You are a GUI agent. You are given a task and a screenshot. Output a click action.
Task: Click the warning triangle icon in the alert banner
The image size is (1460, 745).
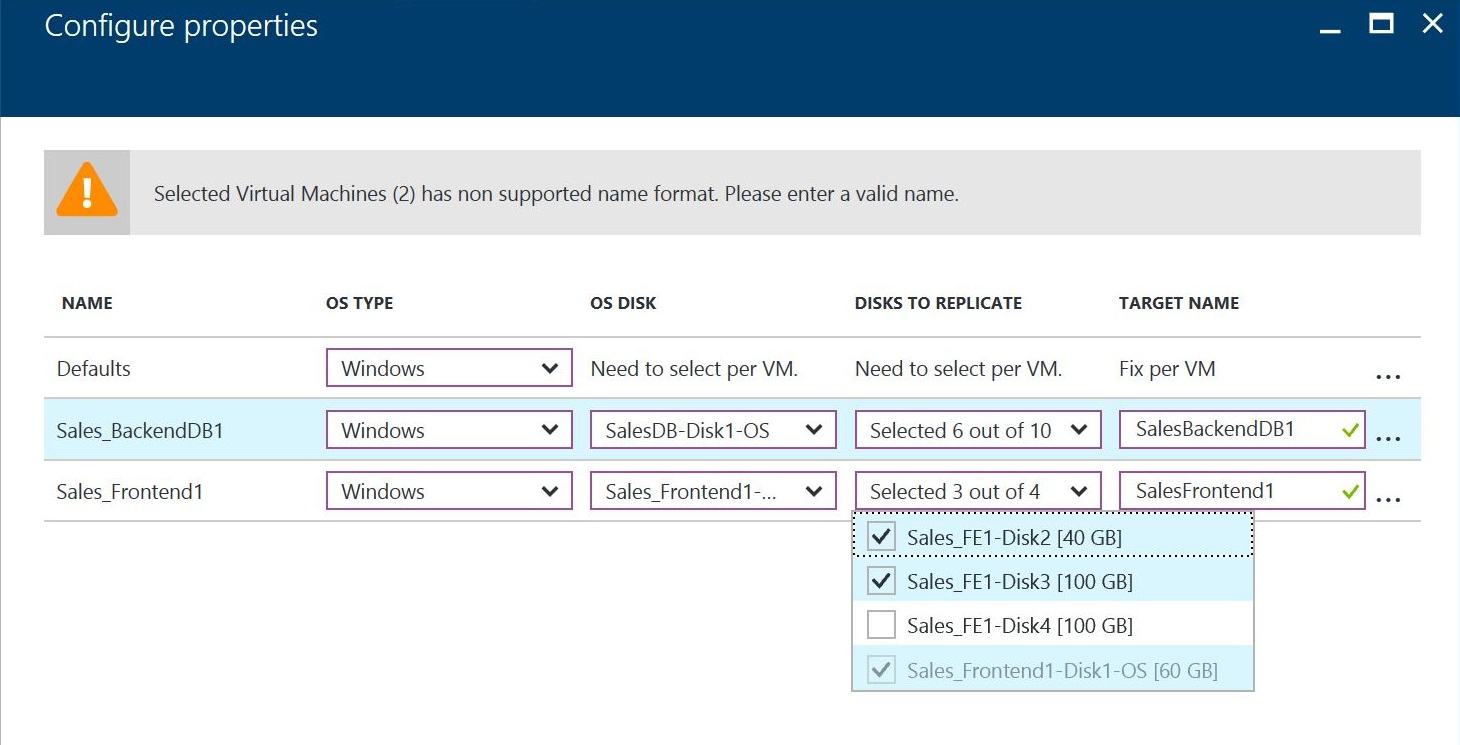(86, 191)
